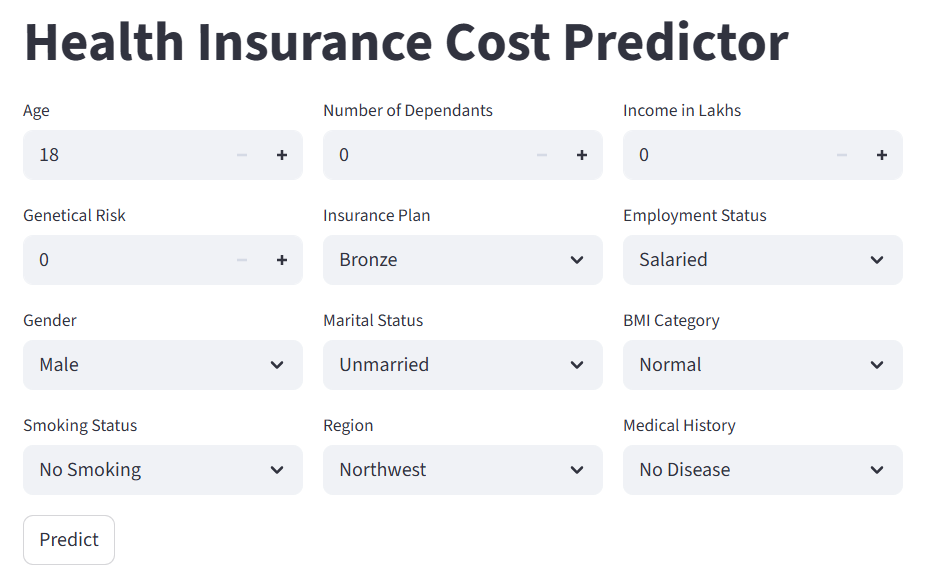Open the Gender selector
The height and width of the screenshot is (570, 928).
(162, 365)
